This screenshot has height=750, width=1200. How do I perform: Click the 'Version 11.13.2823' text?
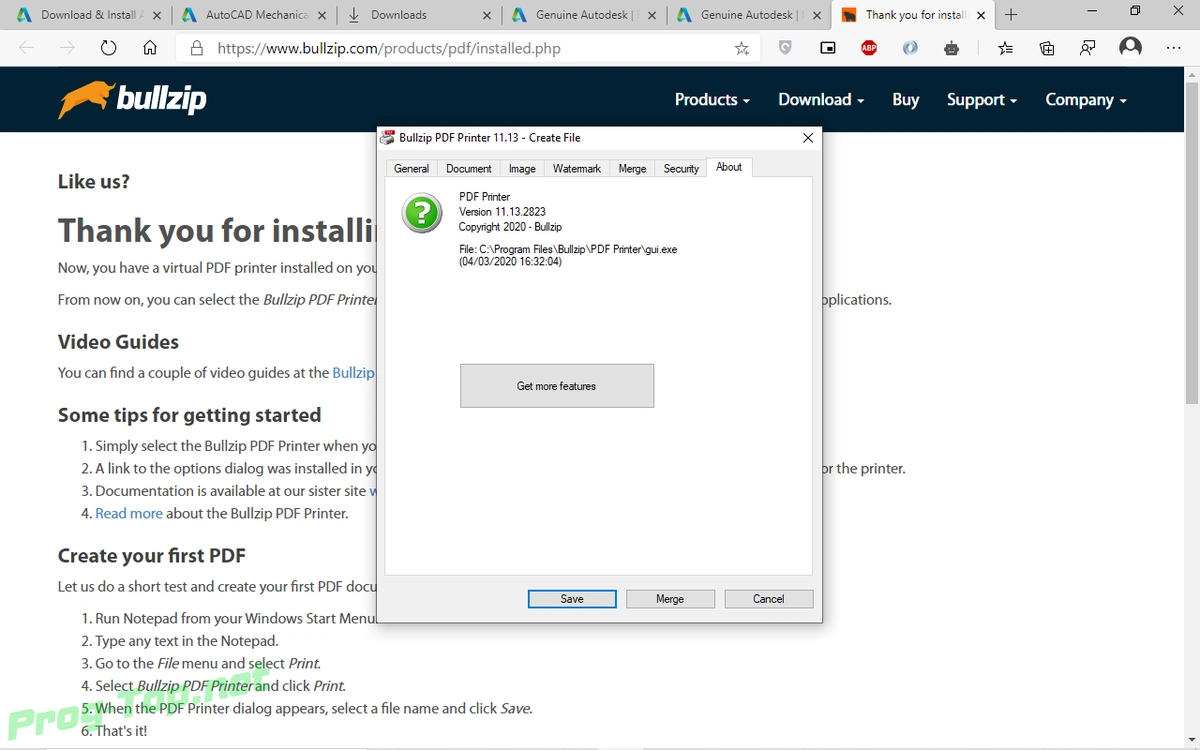pyautogui.click(x=503, y=212)
